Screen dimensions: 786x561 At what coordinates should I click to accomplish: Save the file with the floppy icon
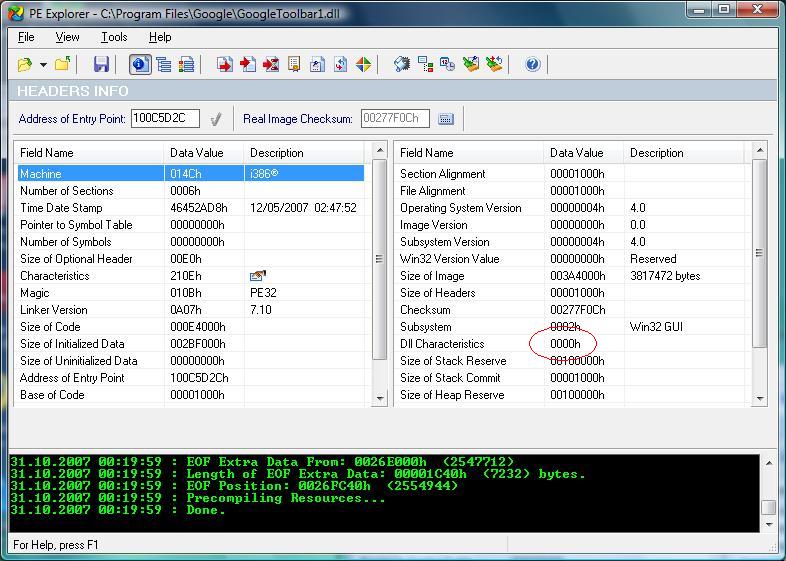coord(101,65)
